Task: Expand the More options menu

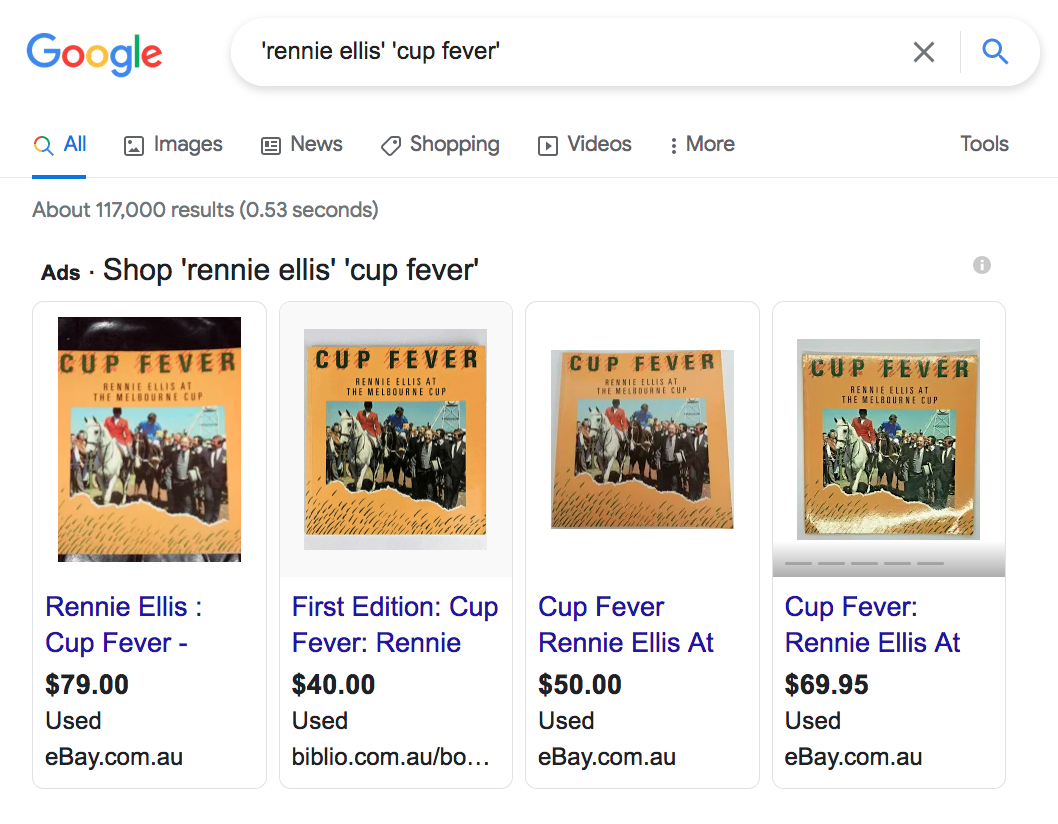Action: (x=701, y=144)
